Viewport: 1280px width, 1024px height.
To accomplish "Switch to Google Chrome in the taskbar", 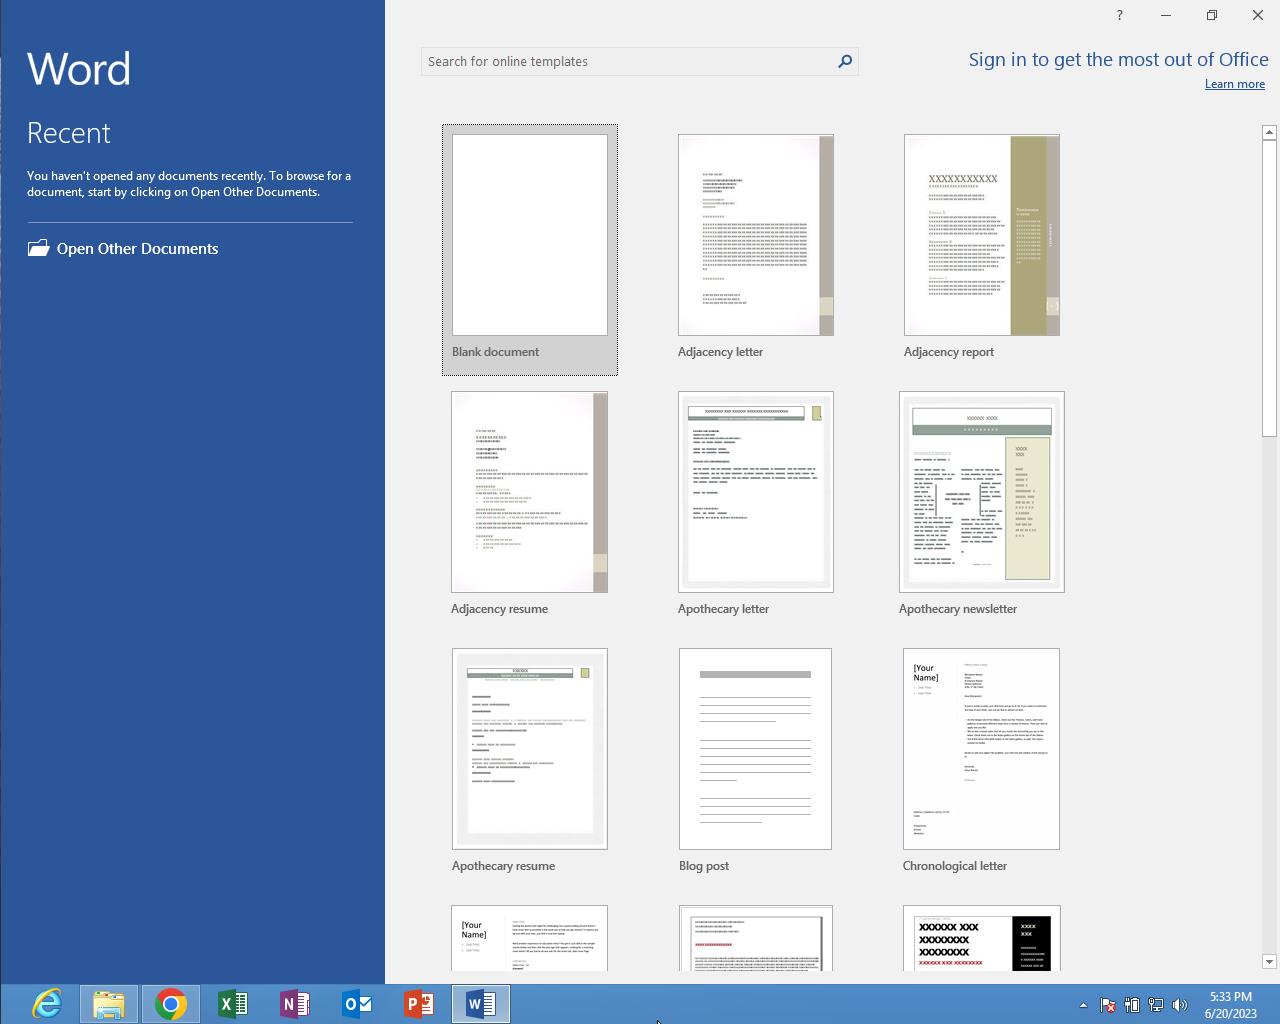I will 171,1003.
